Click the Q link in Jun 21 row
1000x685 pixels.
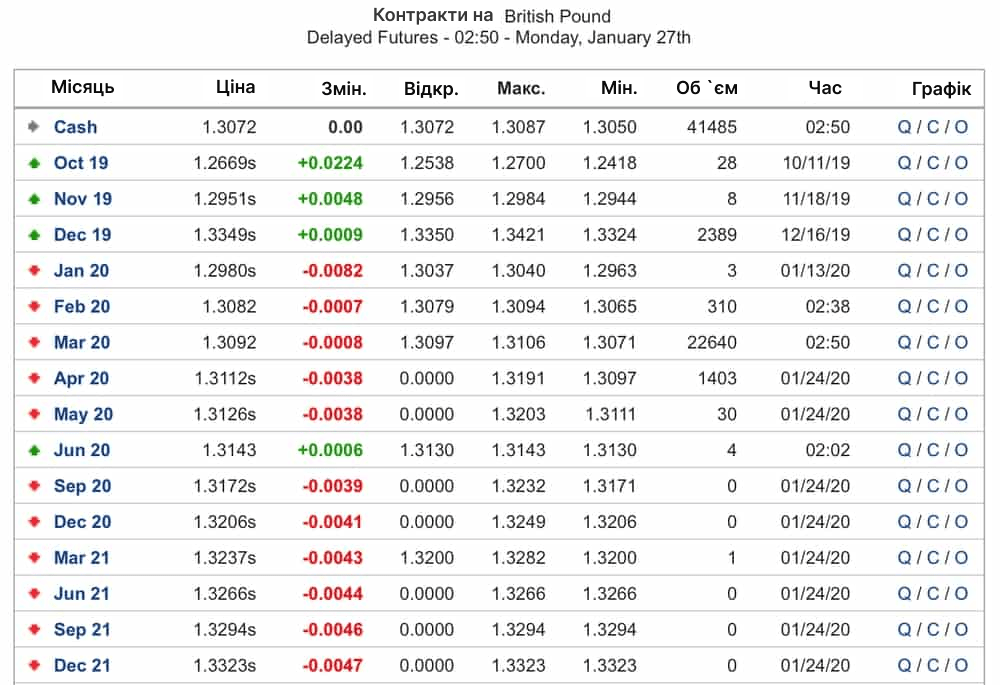click(x=904, y=593)
